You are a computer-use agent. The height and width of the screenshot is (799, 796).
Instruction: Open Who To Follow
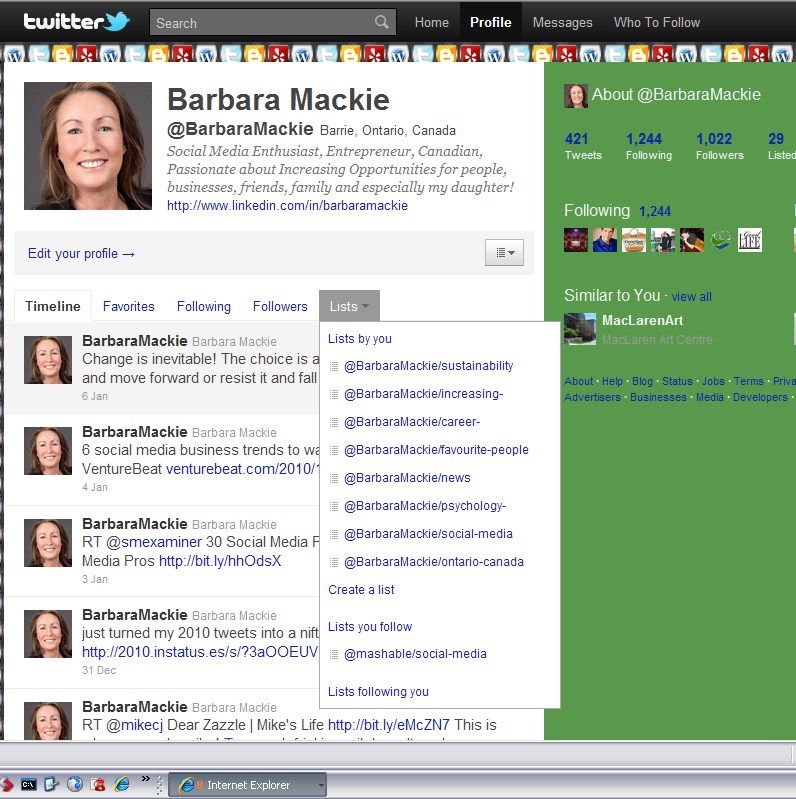(656, 22)
